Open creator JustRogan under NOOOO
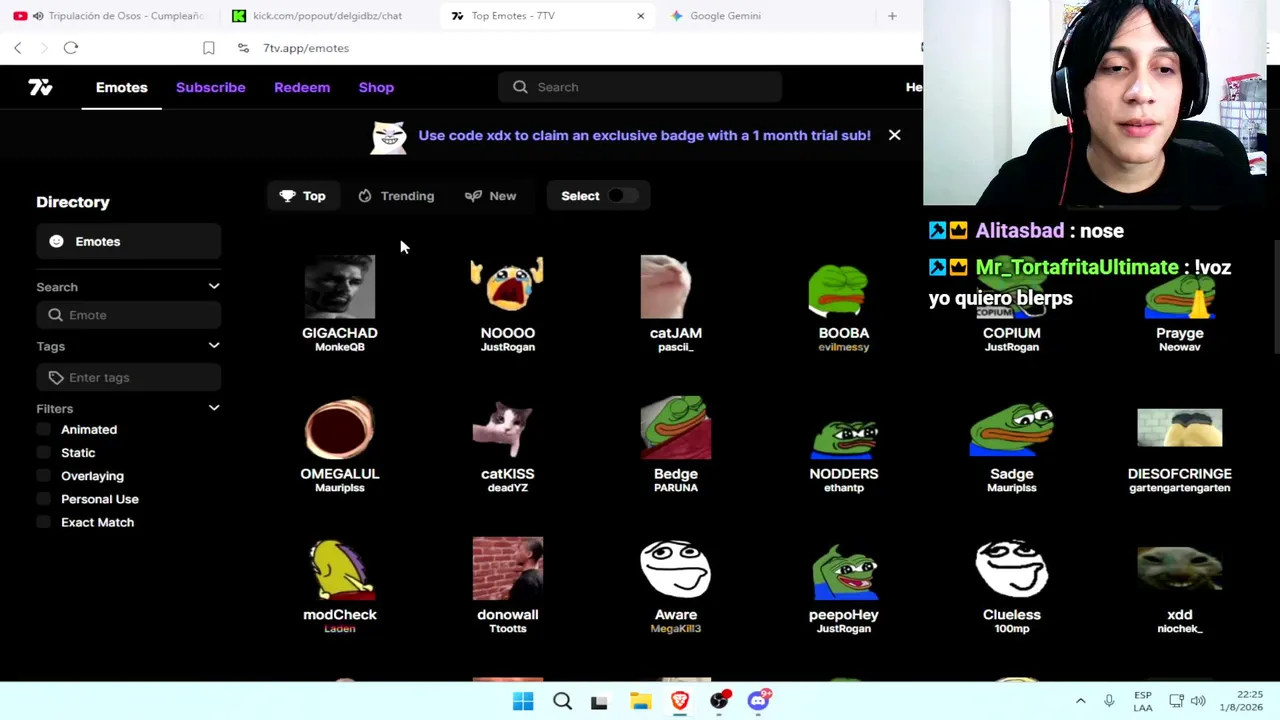This screenshot has width=1280, height=720. tap(508, 347)
